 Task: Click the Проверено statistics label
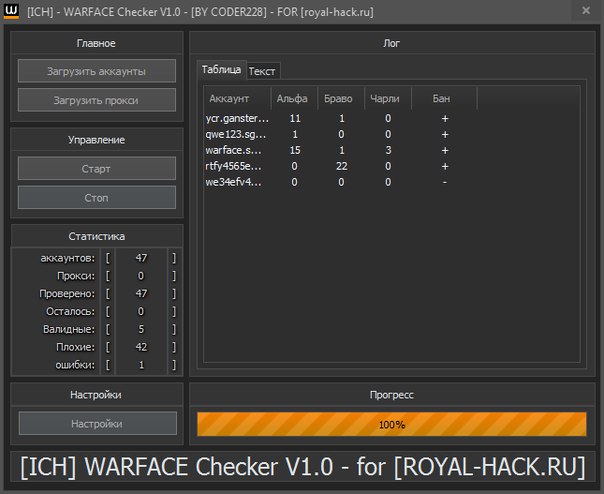pyautogui.click(x=67, y=294)
